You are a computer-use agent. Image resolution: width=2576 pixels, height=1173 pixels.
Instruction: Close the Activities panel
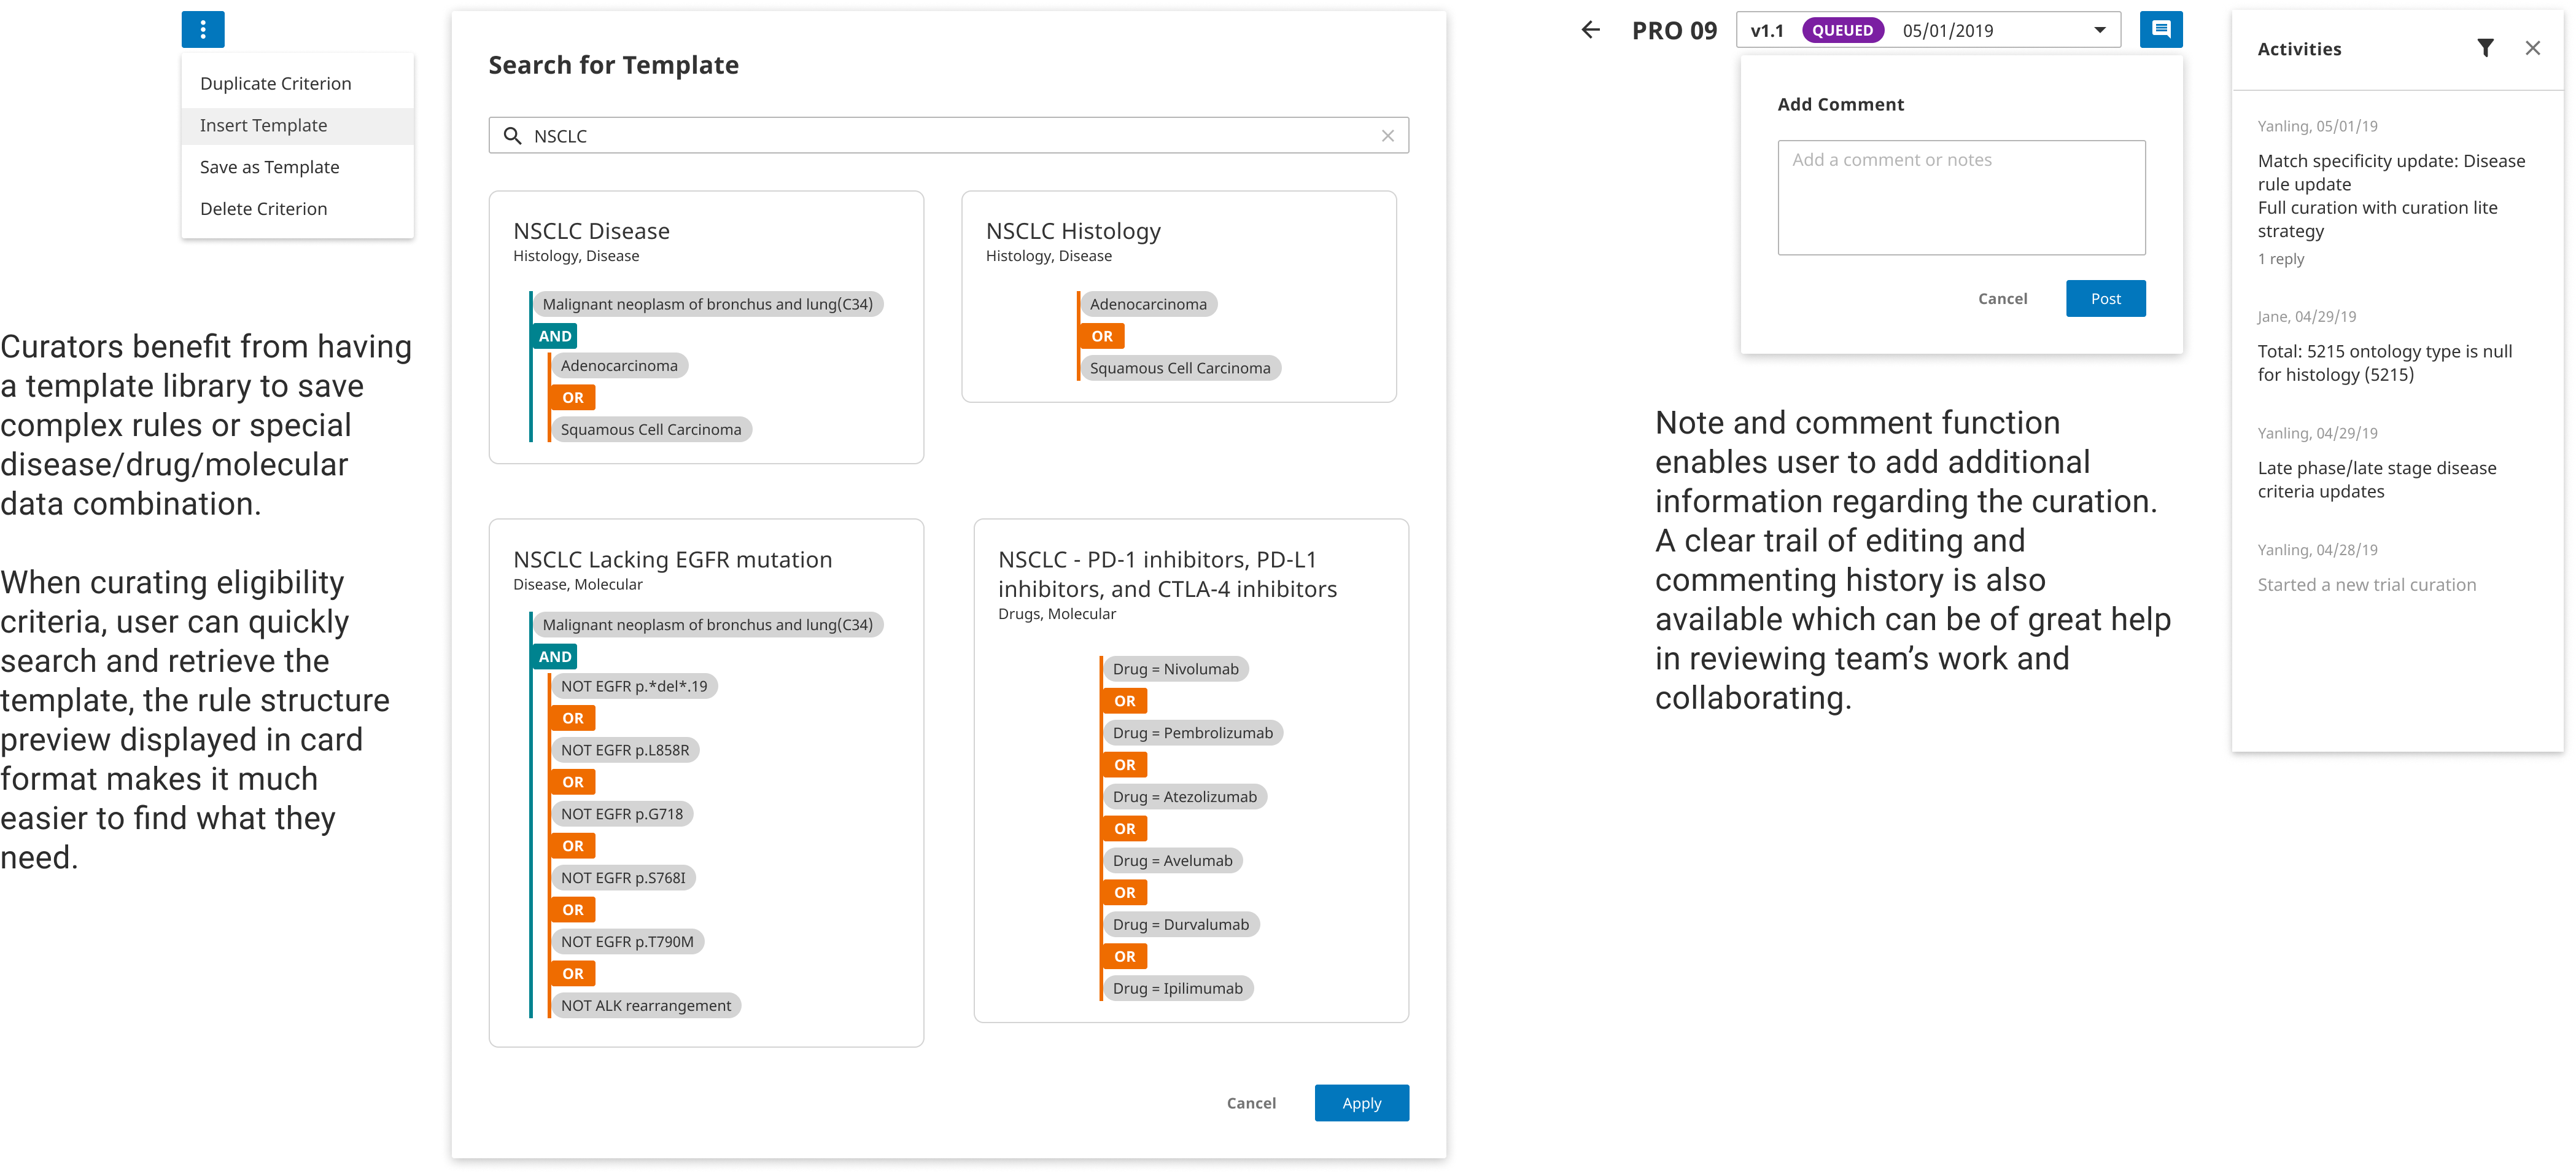[x=2532, y=48]
